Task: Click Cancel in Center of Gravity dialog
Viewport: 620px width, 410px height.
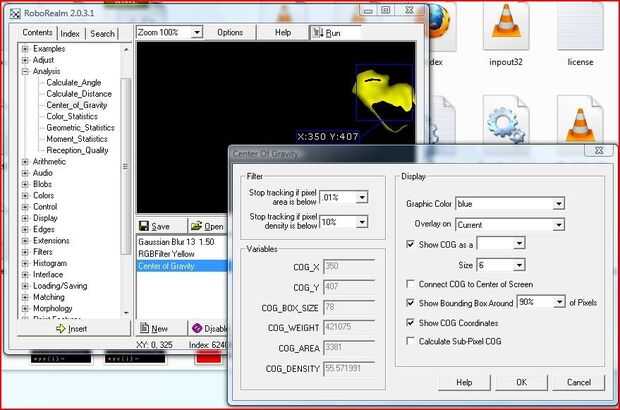Action: click(x=578, y=382)
